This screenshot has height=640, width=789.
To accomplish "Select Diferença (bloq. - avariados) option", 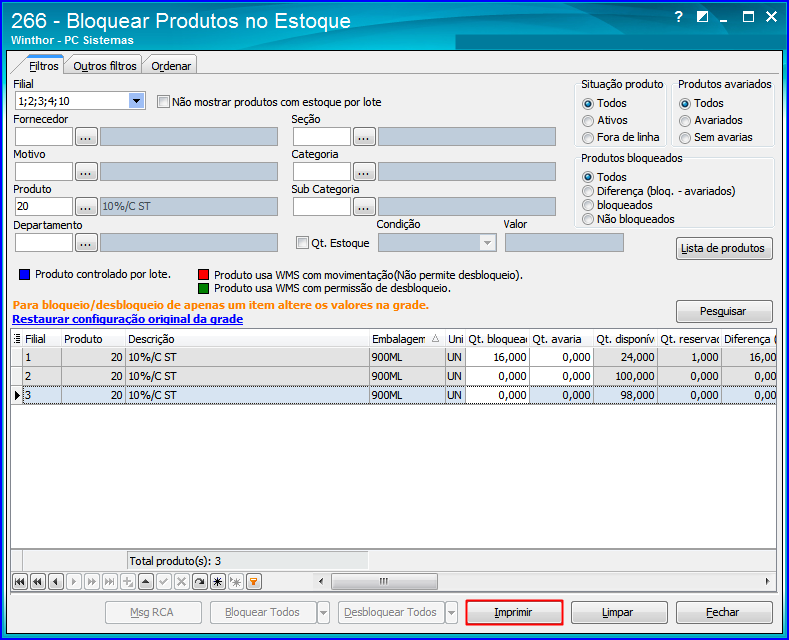I will point(588,191).
